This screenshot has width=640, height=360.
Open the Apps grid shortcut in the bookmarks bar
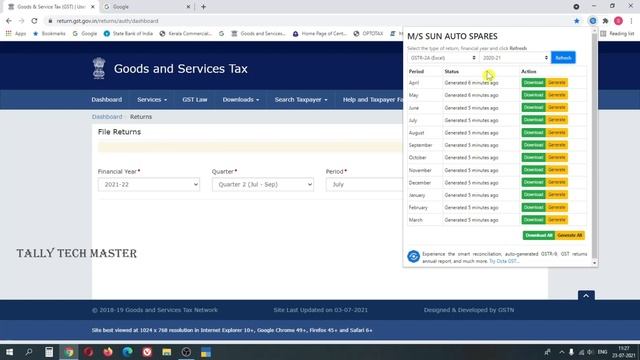pyautogui.click(x=16, y=33)
